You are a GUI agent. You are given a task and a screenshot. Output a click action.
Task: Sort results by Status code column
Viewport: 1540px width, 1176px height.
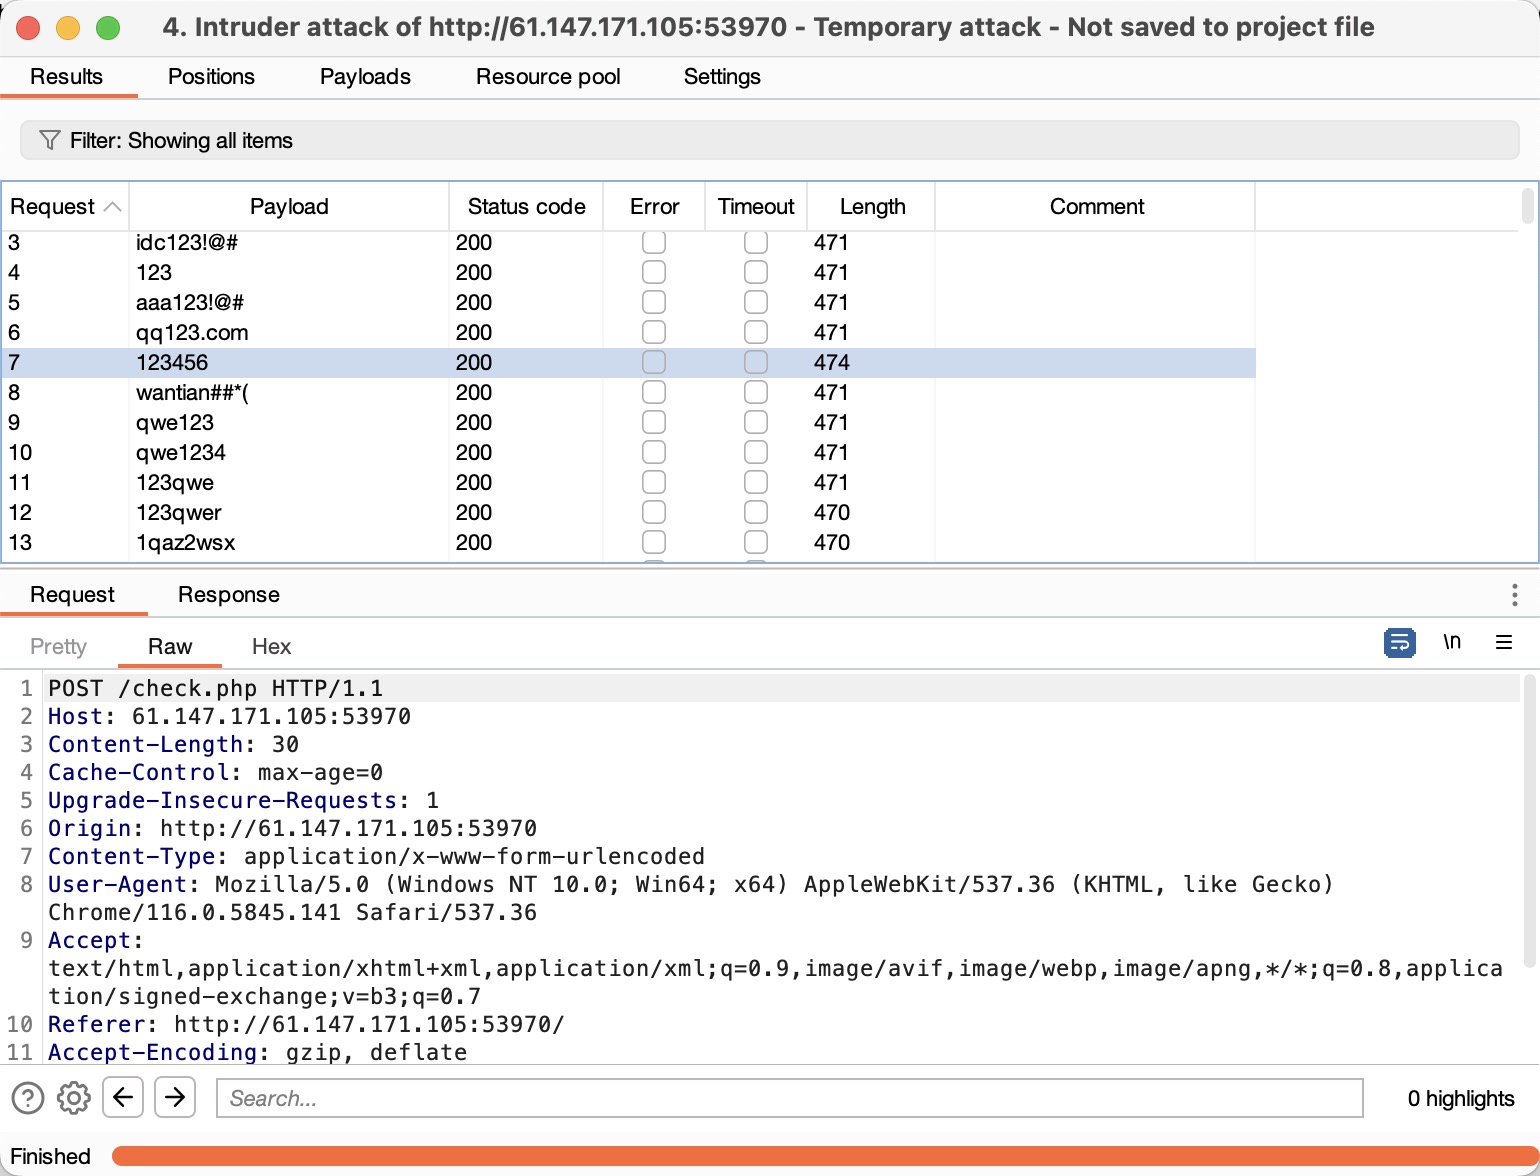[x=526, y=207]
